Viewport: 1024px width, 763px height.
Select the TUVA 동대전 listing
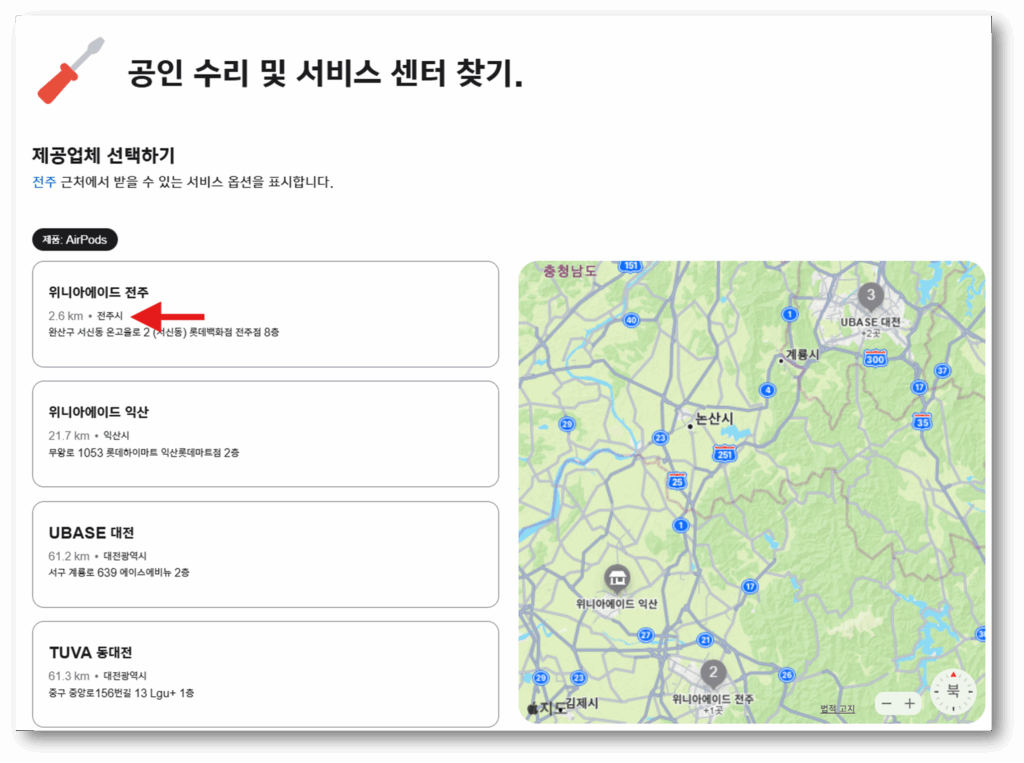pos(265,672)
